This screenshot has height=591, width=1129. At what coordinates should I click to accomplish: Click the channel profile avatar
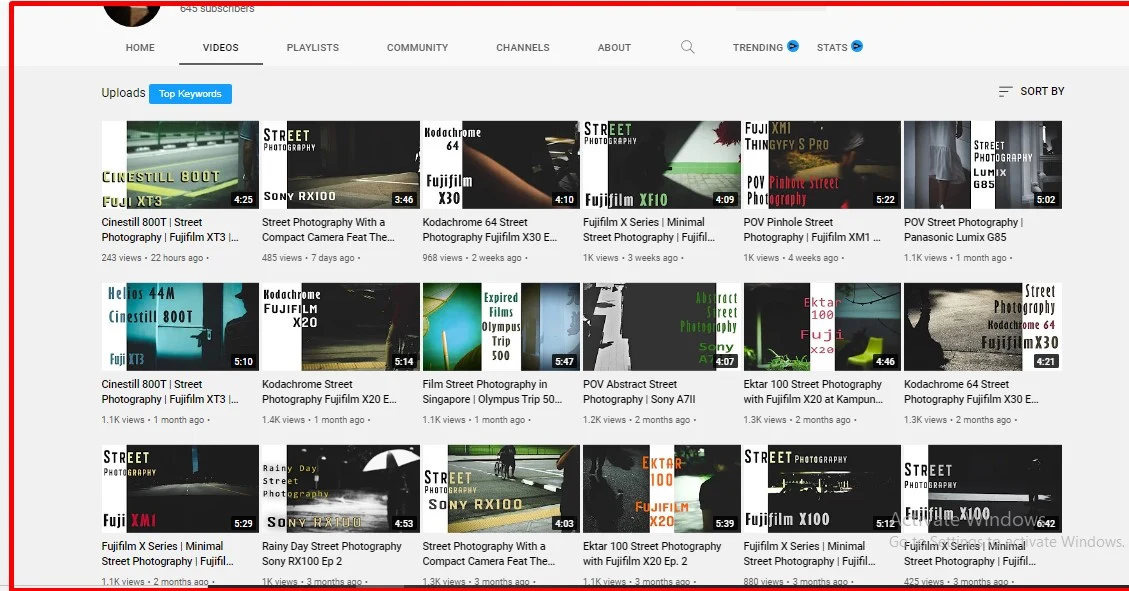pyautogui.click(x=132, y=12)
